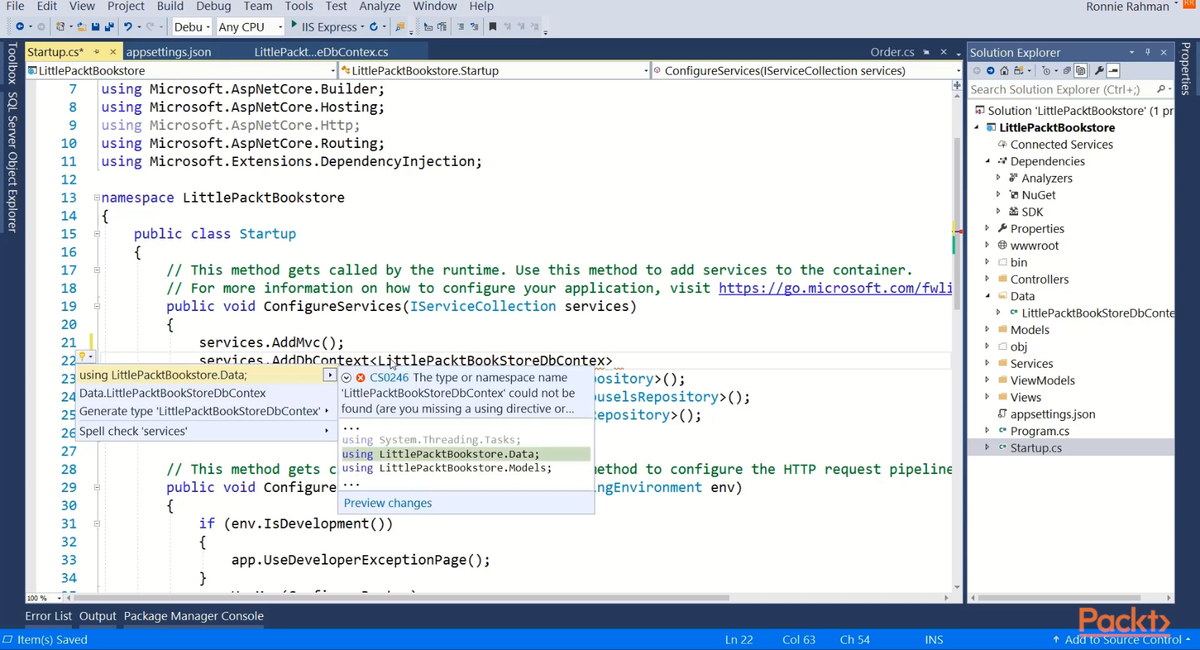Select appsettings.json in Solution Explorer
This screenshot has width=1200, height=650.
(1052, 414)
